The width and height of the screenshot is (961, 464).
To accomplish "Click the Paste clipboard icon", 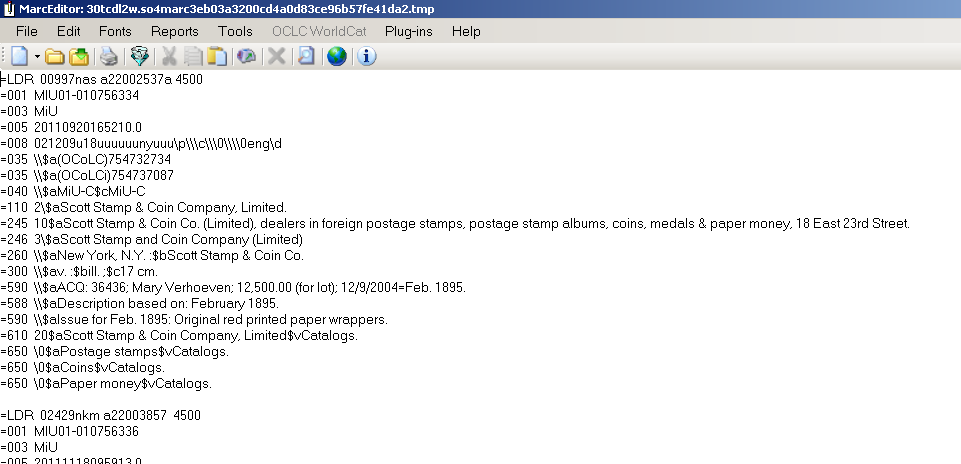I will (217, 56).
